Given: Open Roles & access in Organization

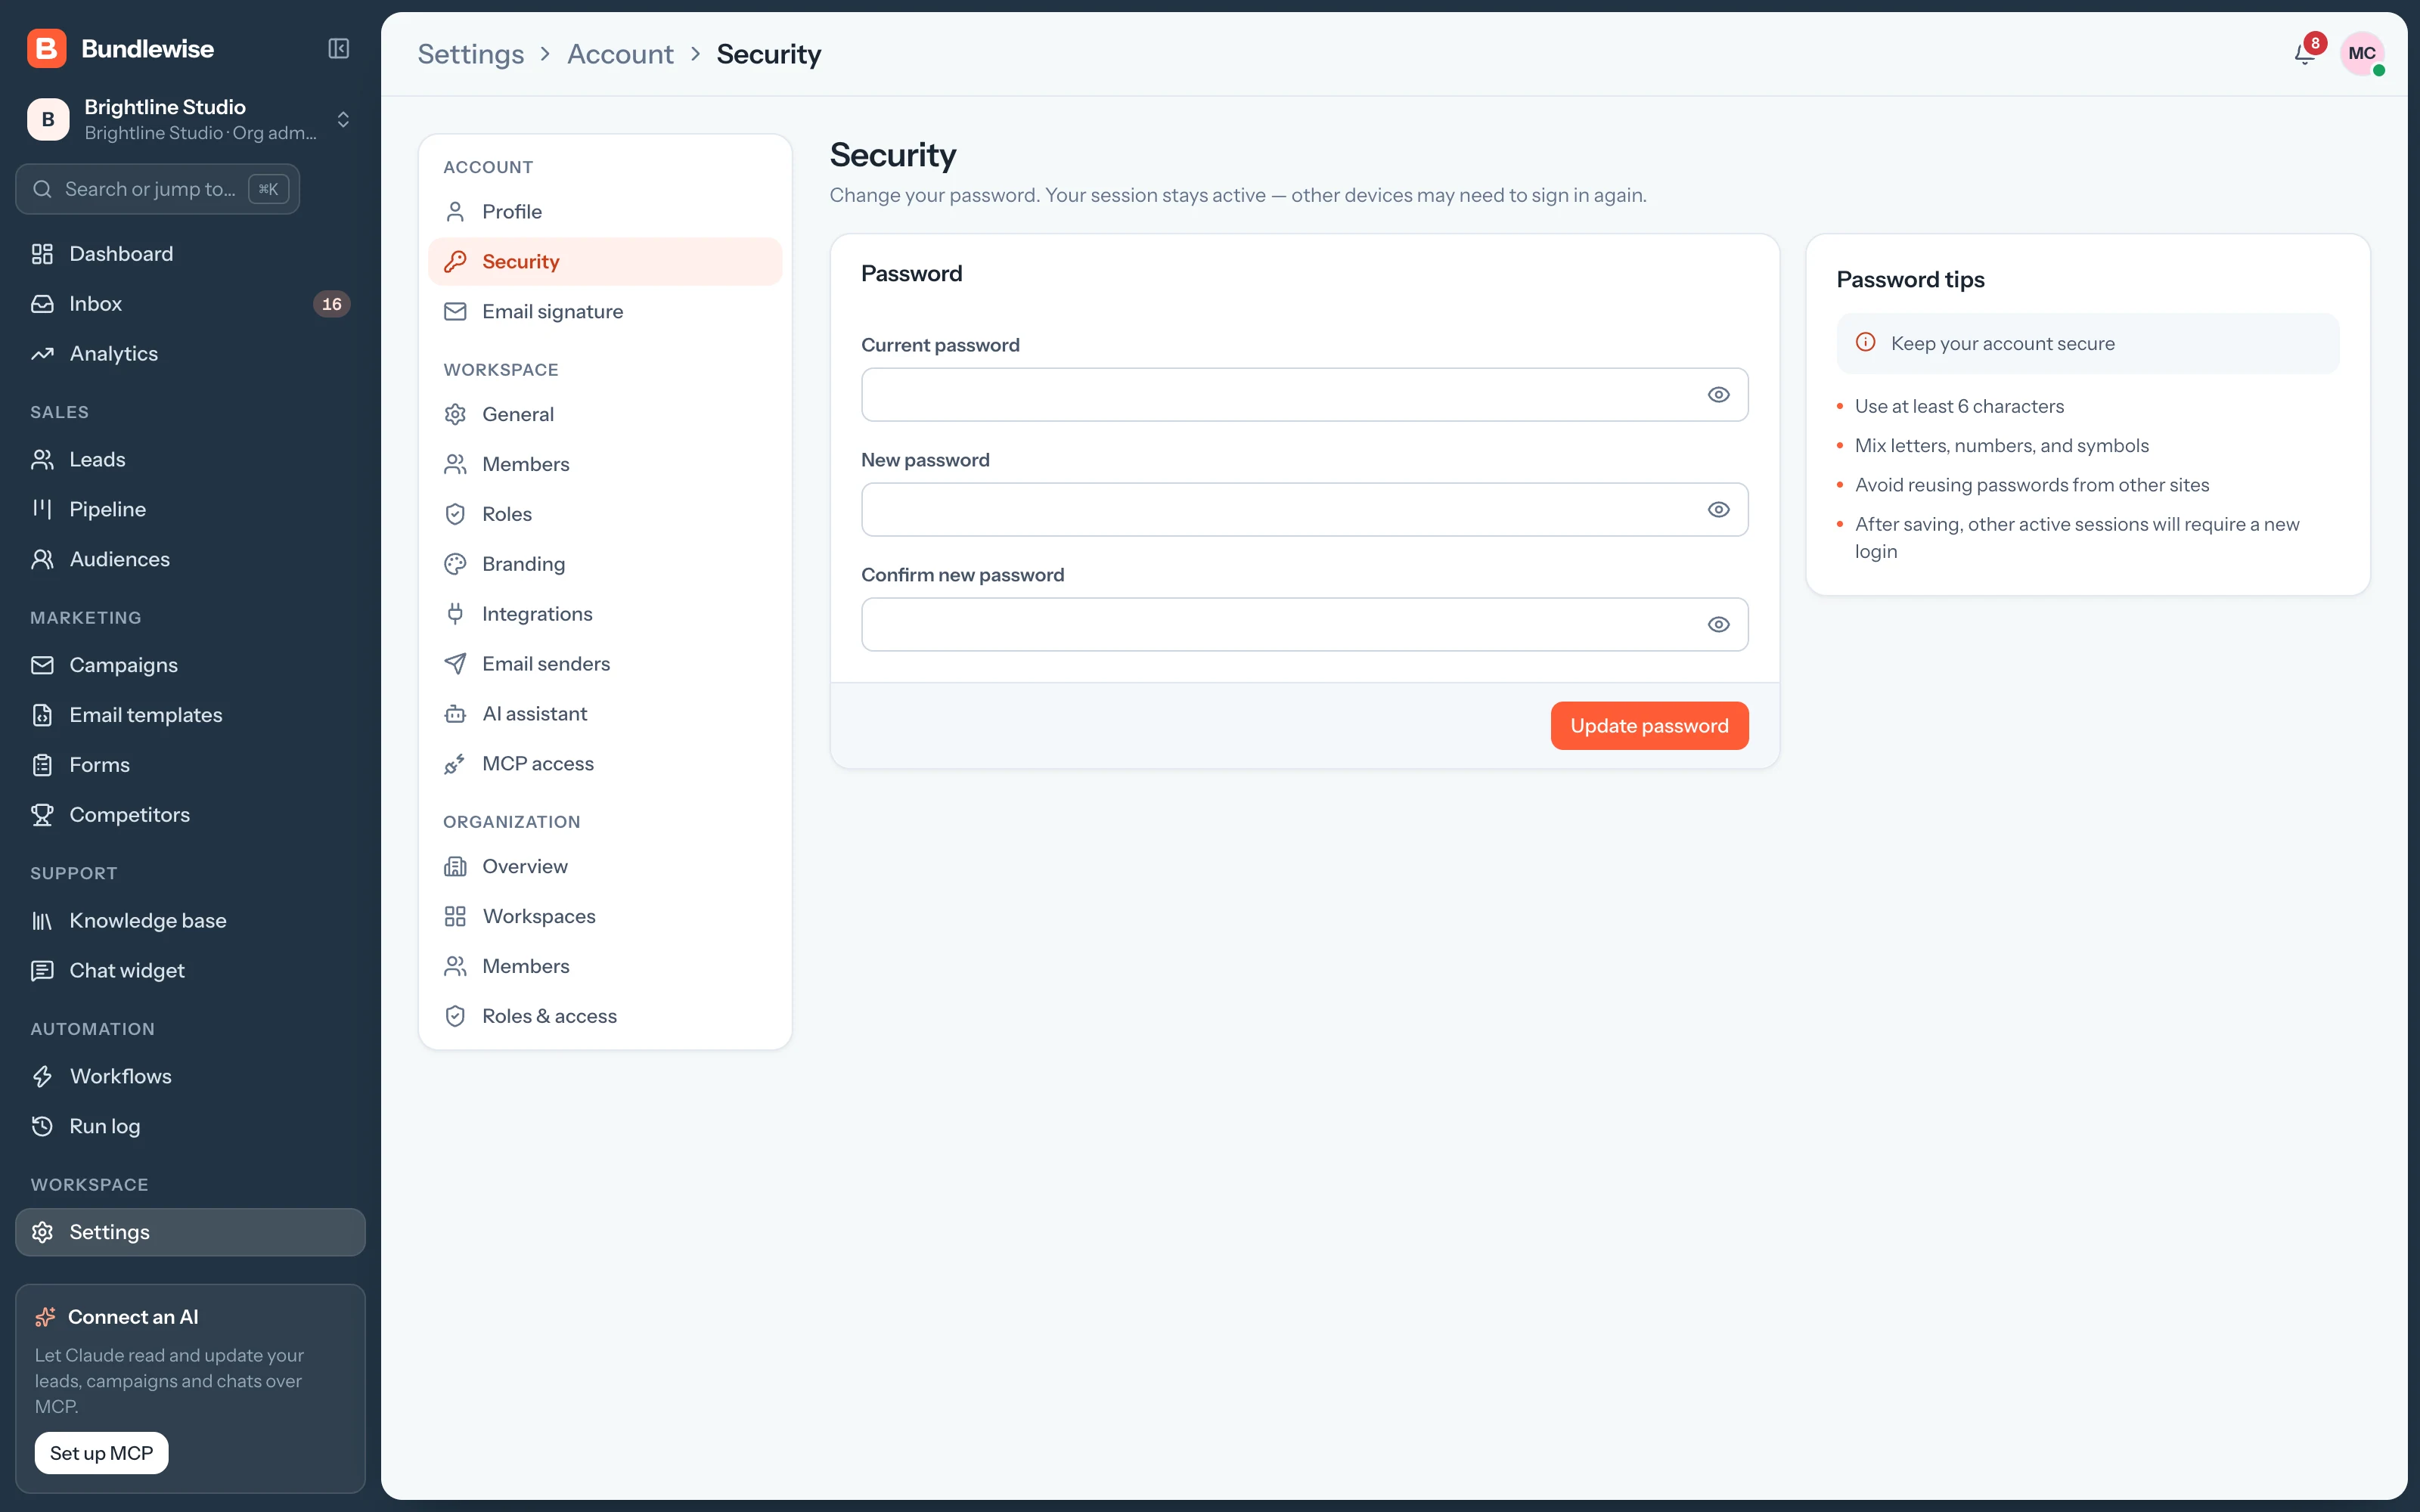Looking at the screenshot, I should tap(605, 1016).
